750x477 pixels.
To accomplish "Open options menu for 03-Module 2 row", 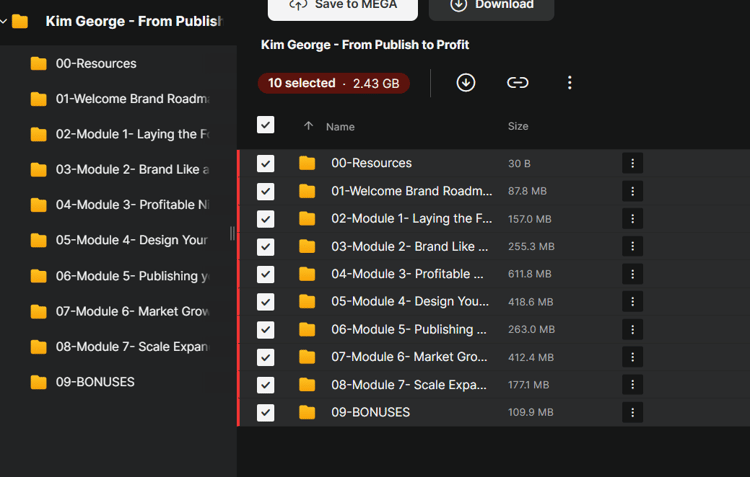I will [632, 246].
